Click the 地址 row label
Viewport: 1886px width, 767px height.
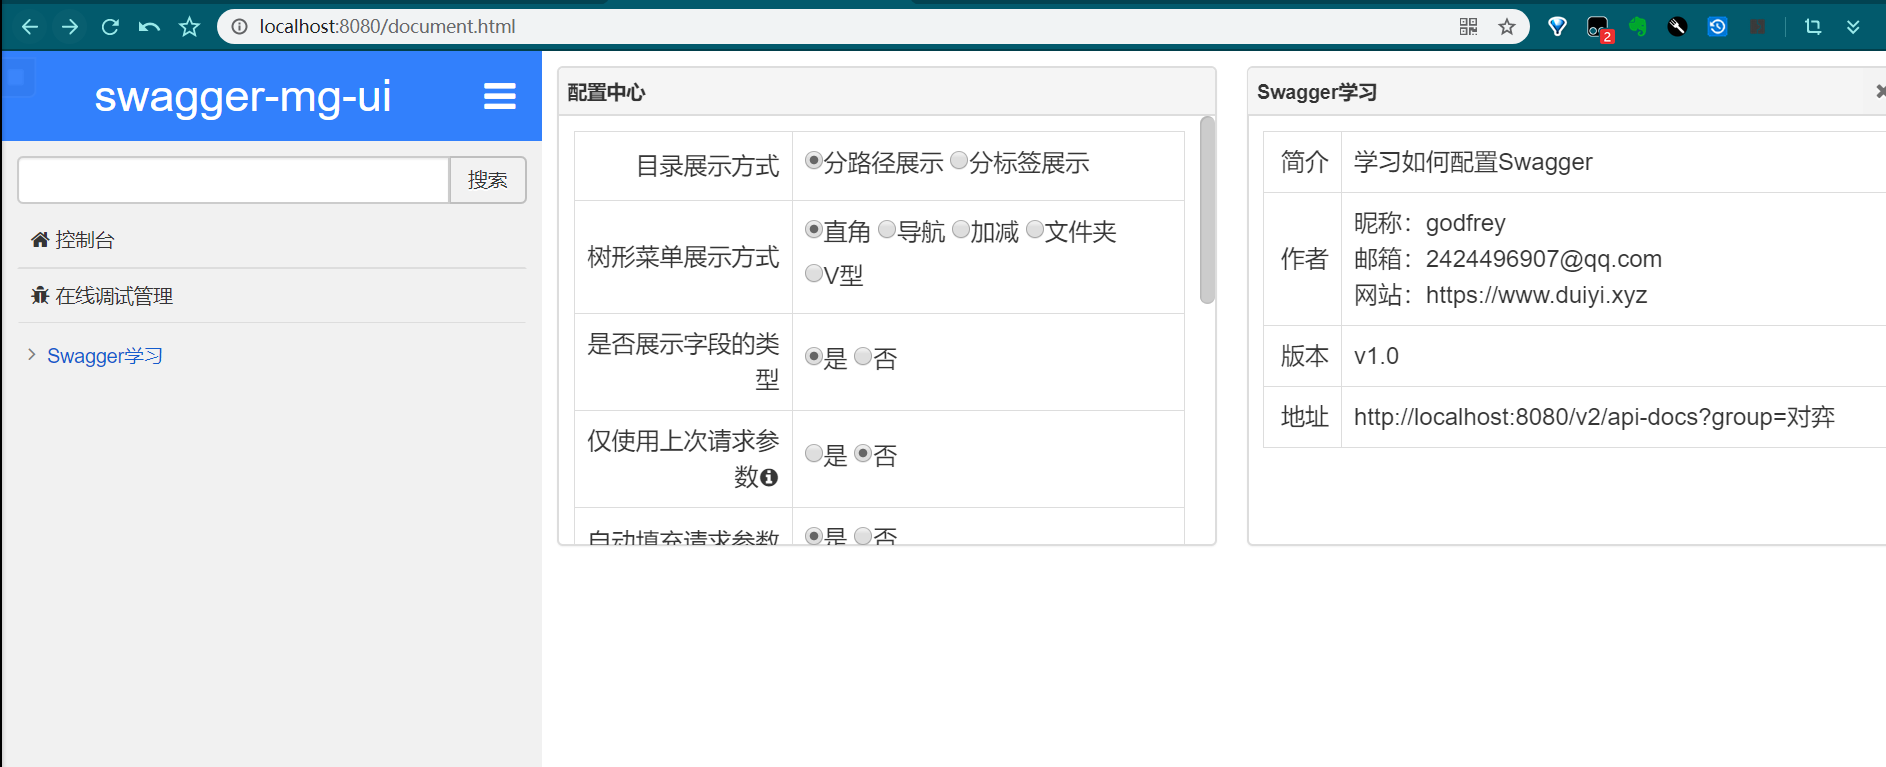1305,417
